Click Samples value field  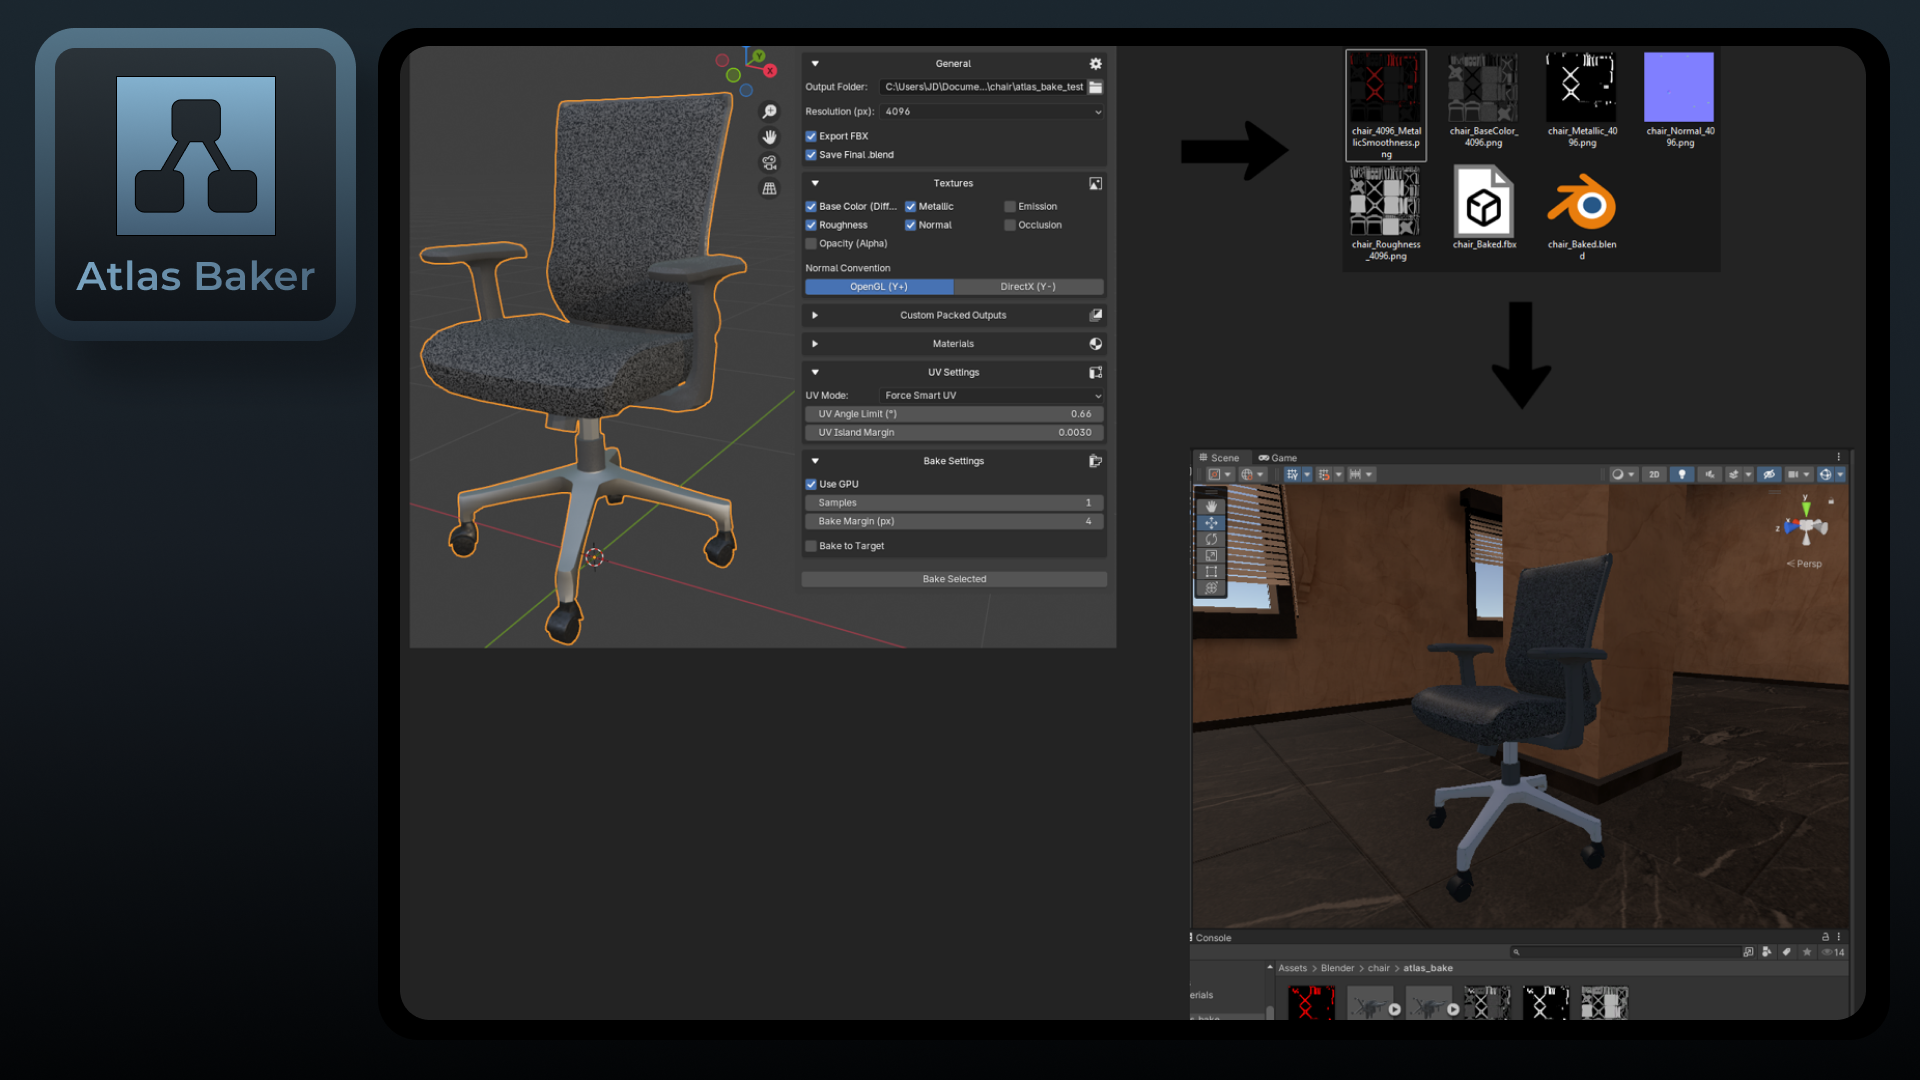(954, 503)
